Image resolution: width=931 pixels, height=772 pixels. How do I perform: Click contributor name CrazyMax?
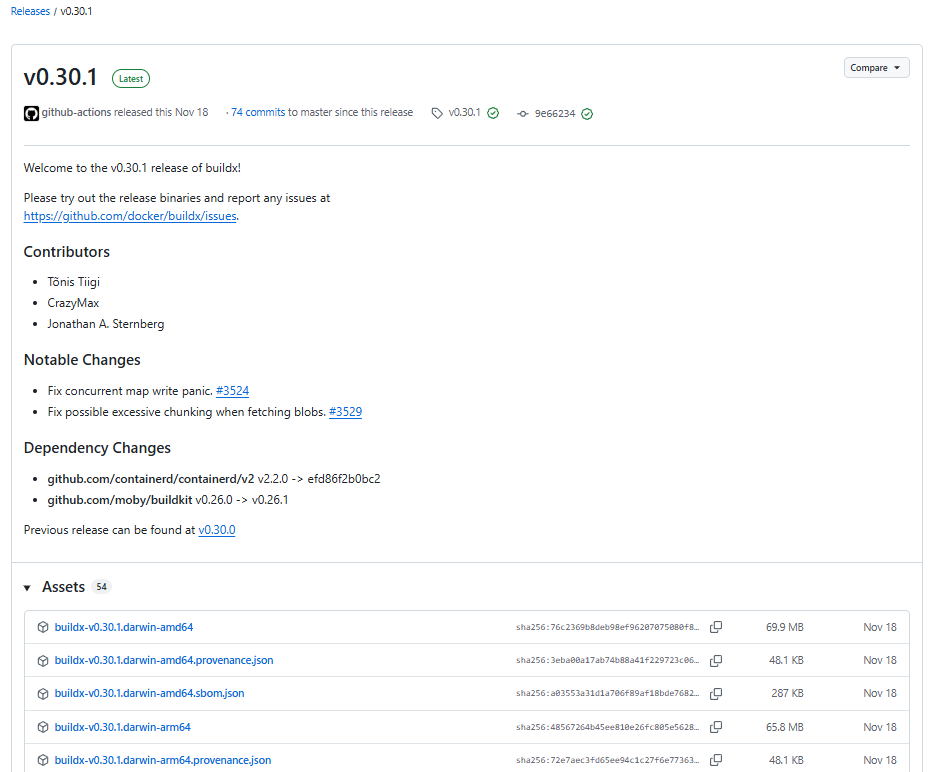click(73, 303)
